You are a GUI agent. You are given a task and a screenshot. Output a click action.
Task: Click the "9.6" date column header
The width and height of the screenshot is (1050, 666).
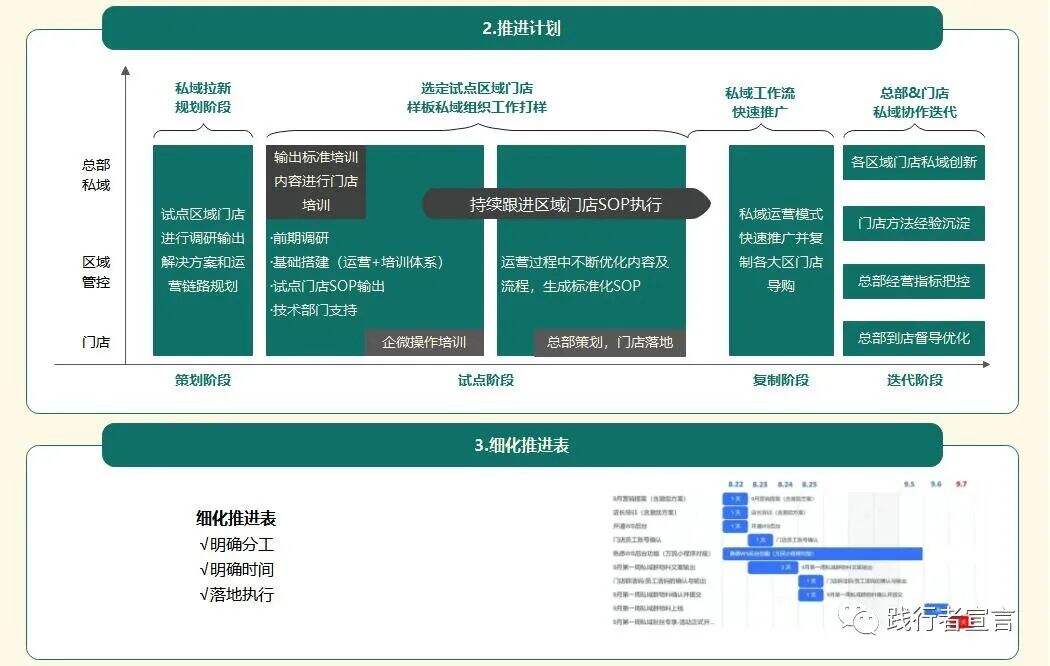click(x=935, y=484)
